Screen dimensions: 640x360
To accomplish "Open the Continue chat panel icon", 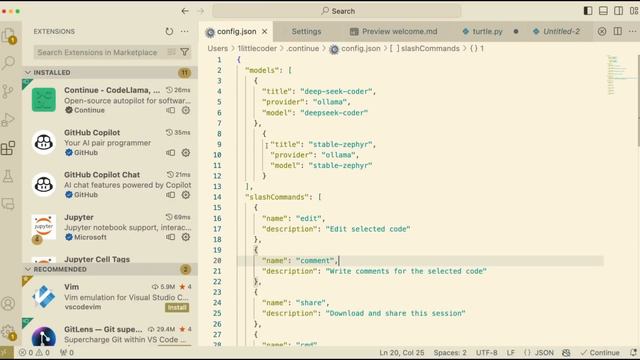I will tap(8, 204).
